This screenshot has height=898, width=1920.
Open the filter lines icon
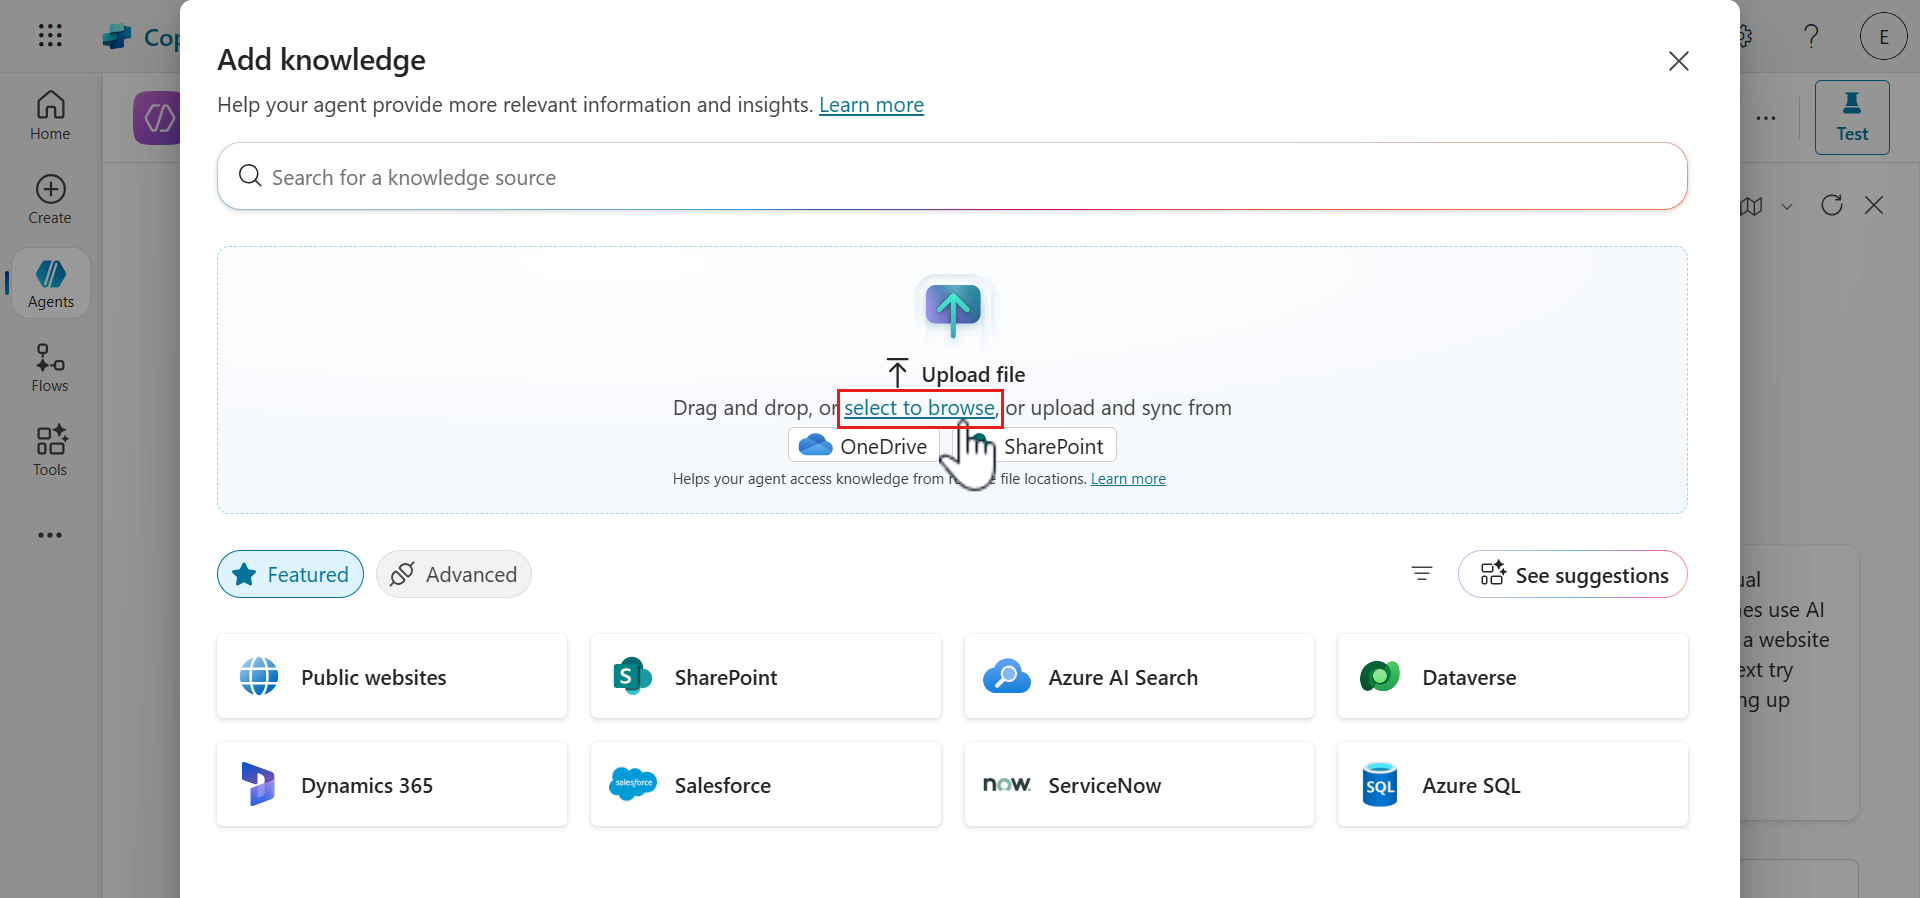[1422, 574]
